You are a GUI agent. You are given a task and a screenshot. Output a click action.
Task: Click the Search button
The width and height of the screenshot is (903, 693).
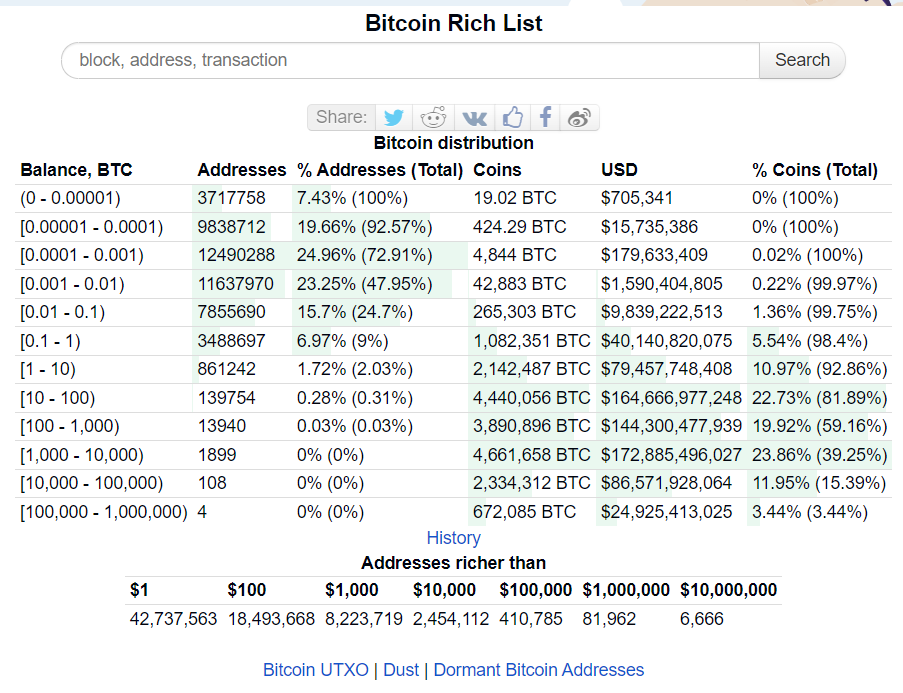(802, 60)
